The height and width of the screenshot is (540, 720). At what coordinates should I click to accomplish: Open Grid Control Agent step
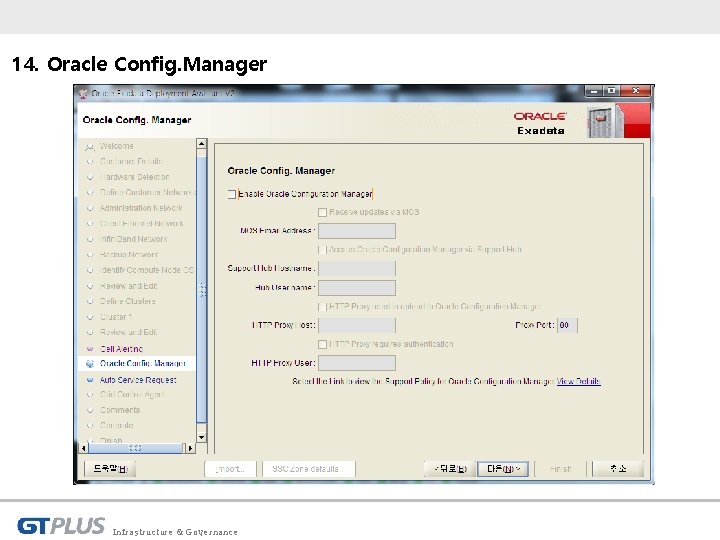tap(132, 394)
